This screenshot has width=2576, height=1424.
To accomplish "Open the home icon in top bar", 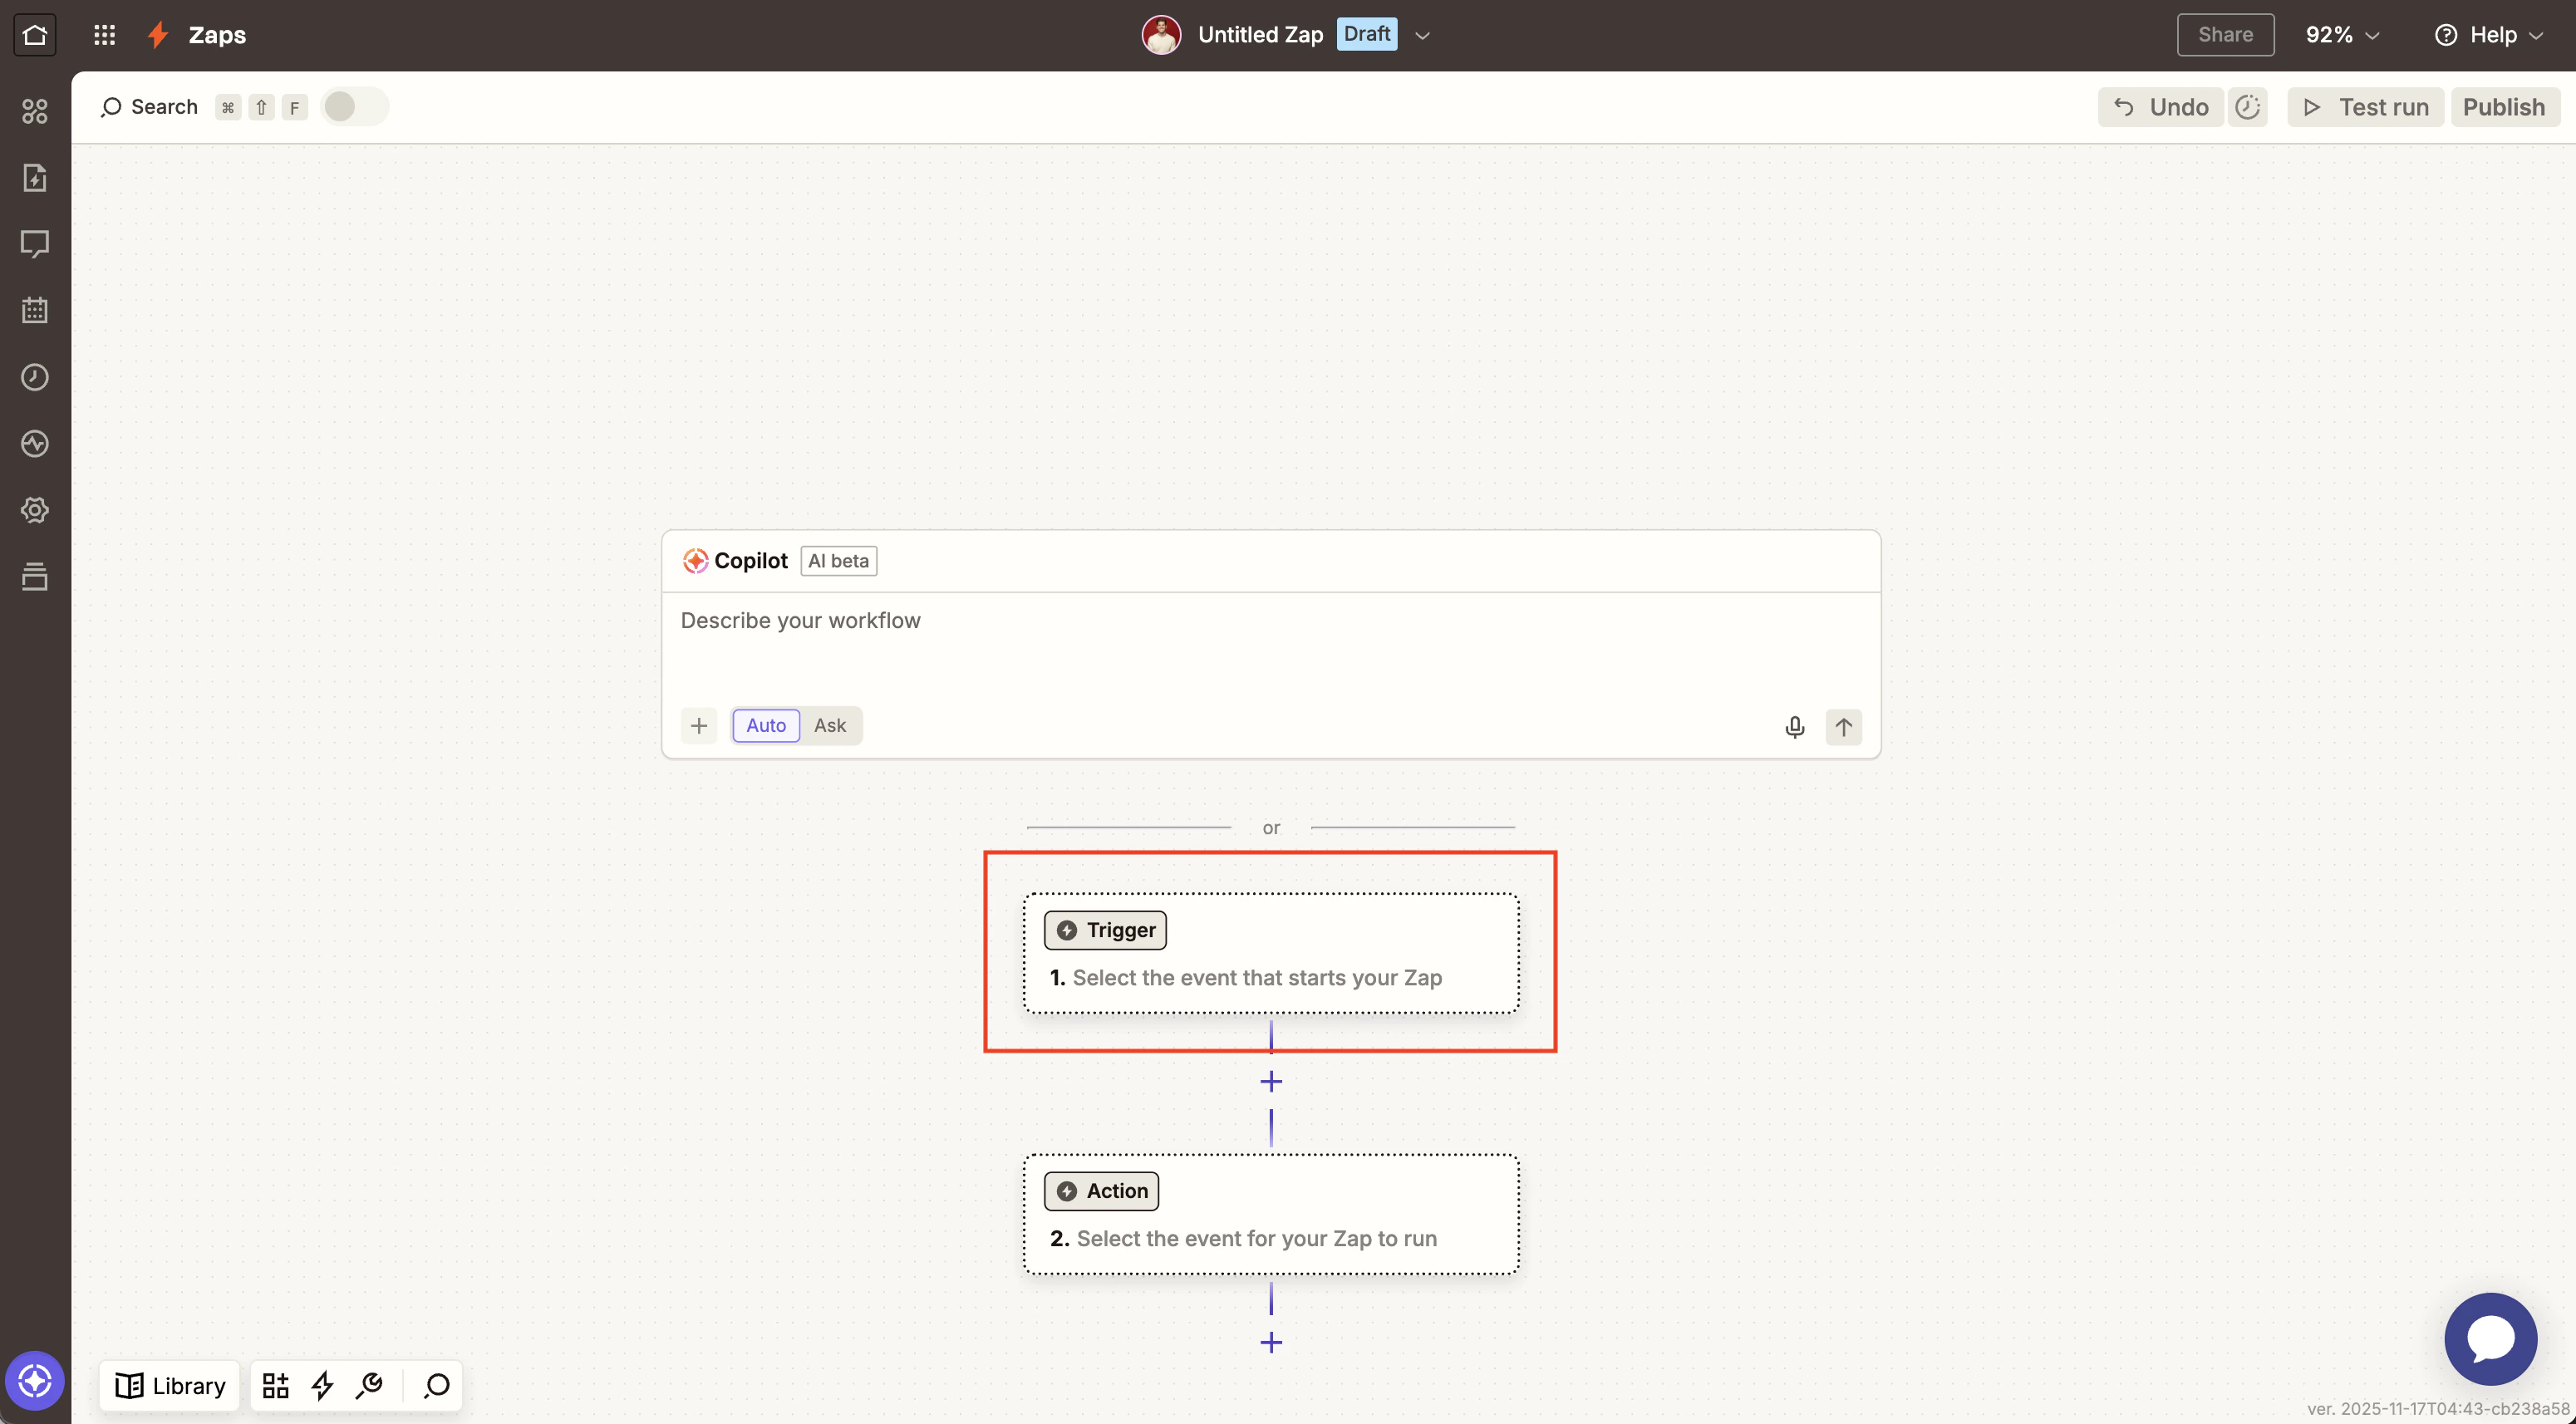I will coord(35,35).
